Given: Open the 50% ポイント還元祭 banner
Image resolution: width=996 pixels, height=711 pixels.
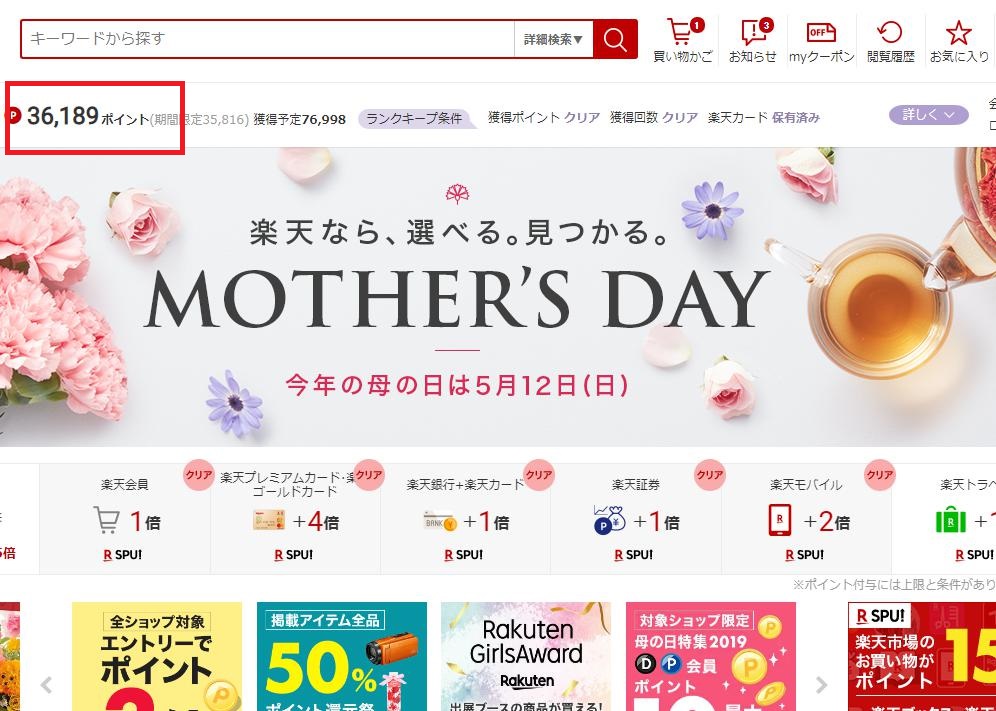Looking at the screenshot, I should pyautogui.click(x=342, y=656).
